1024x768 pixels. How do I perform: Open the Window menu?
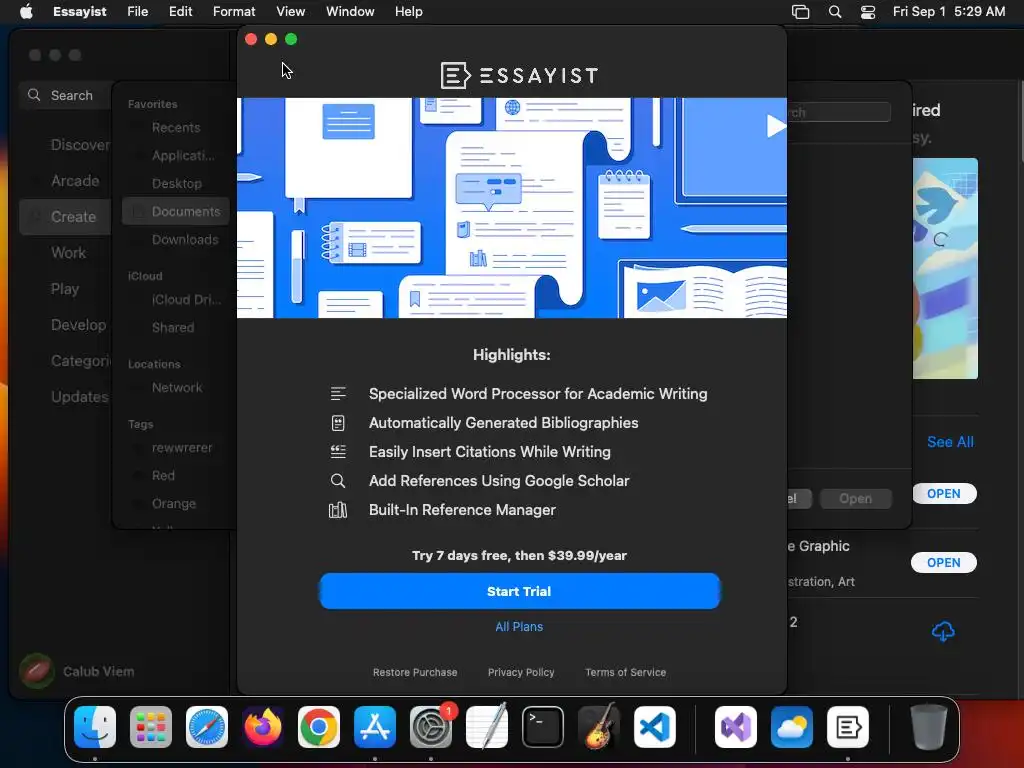350,12
